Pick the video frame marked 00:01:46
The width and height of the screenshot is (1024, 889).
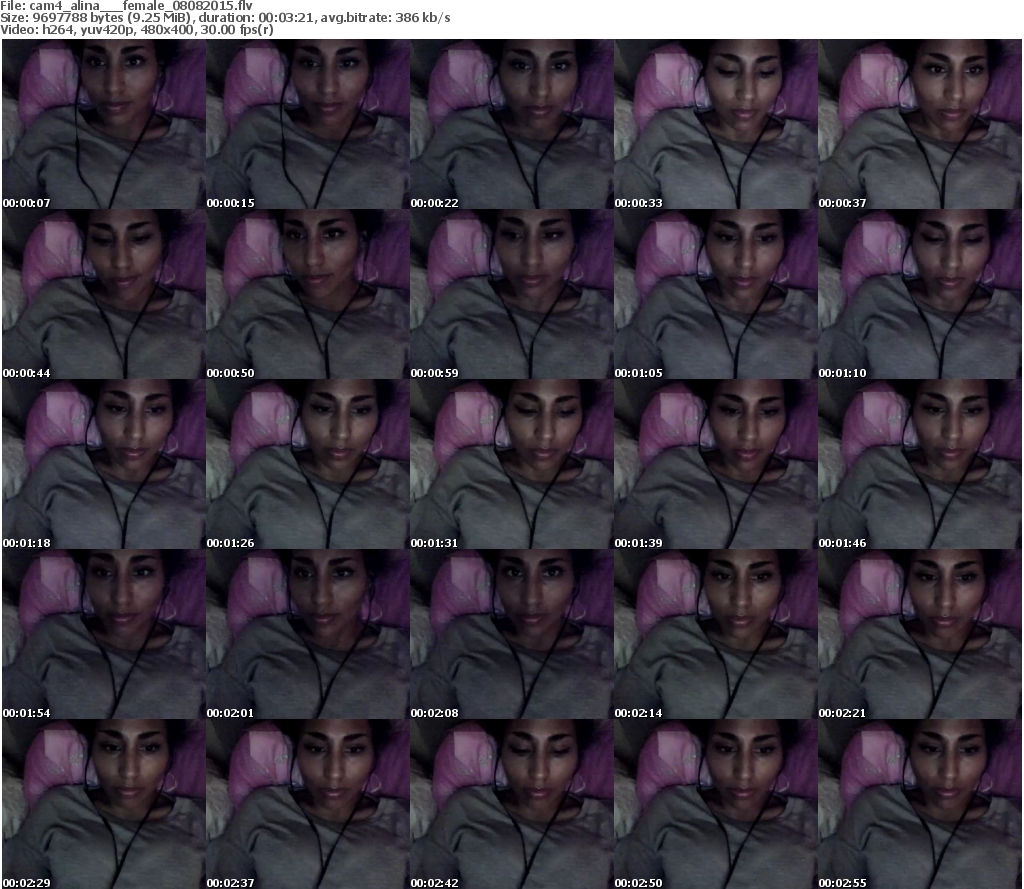[920, 464]
